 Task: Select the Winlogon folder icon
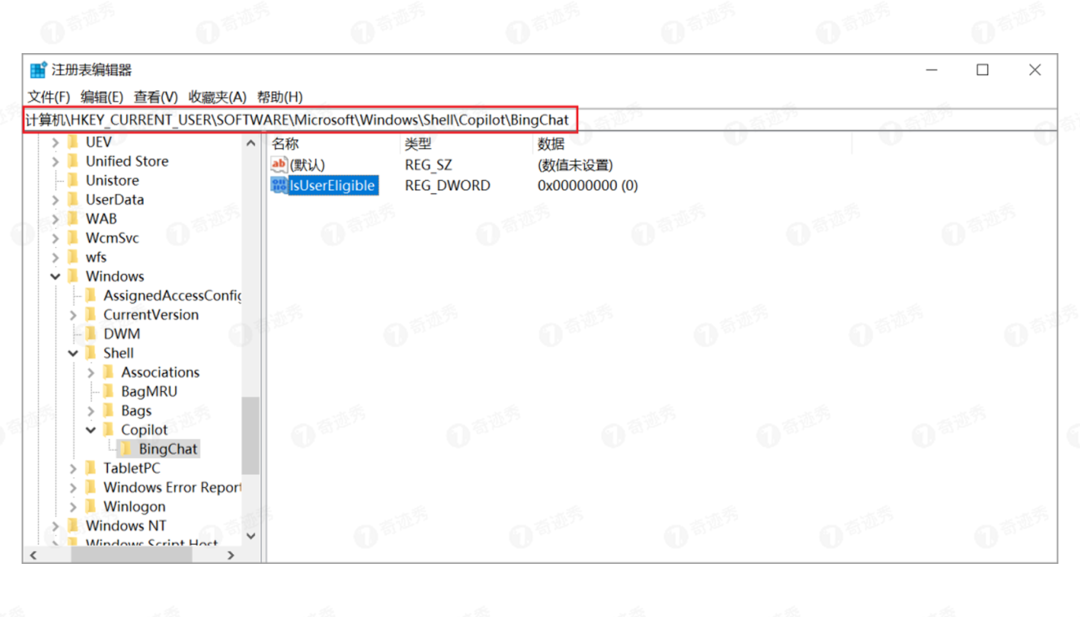pyautogui.click(x=91, y=506)
